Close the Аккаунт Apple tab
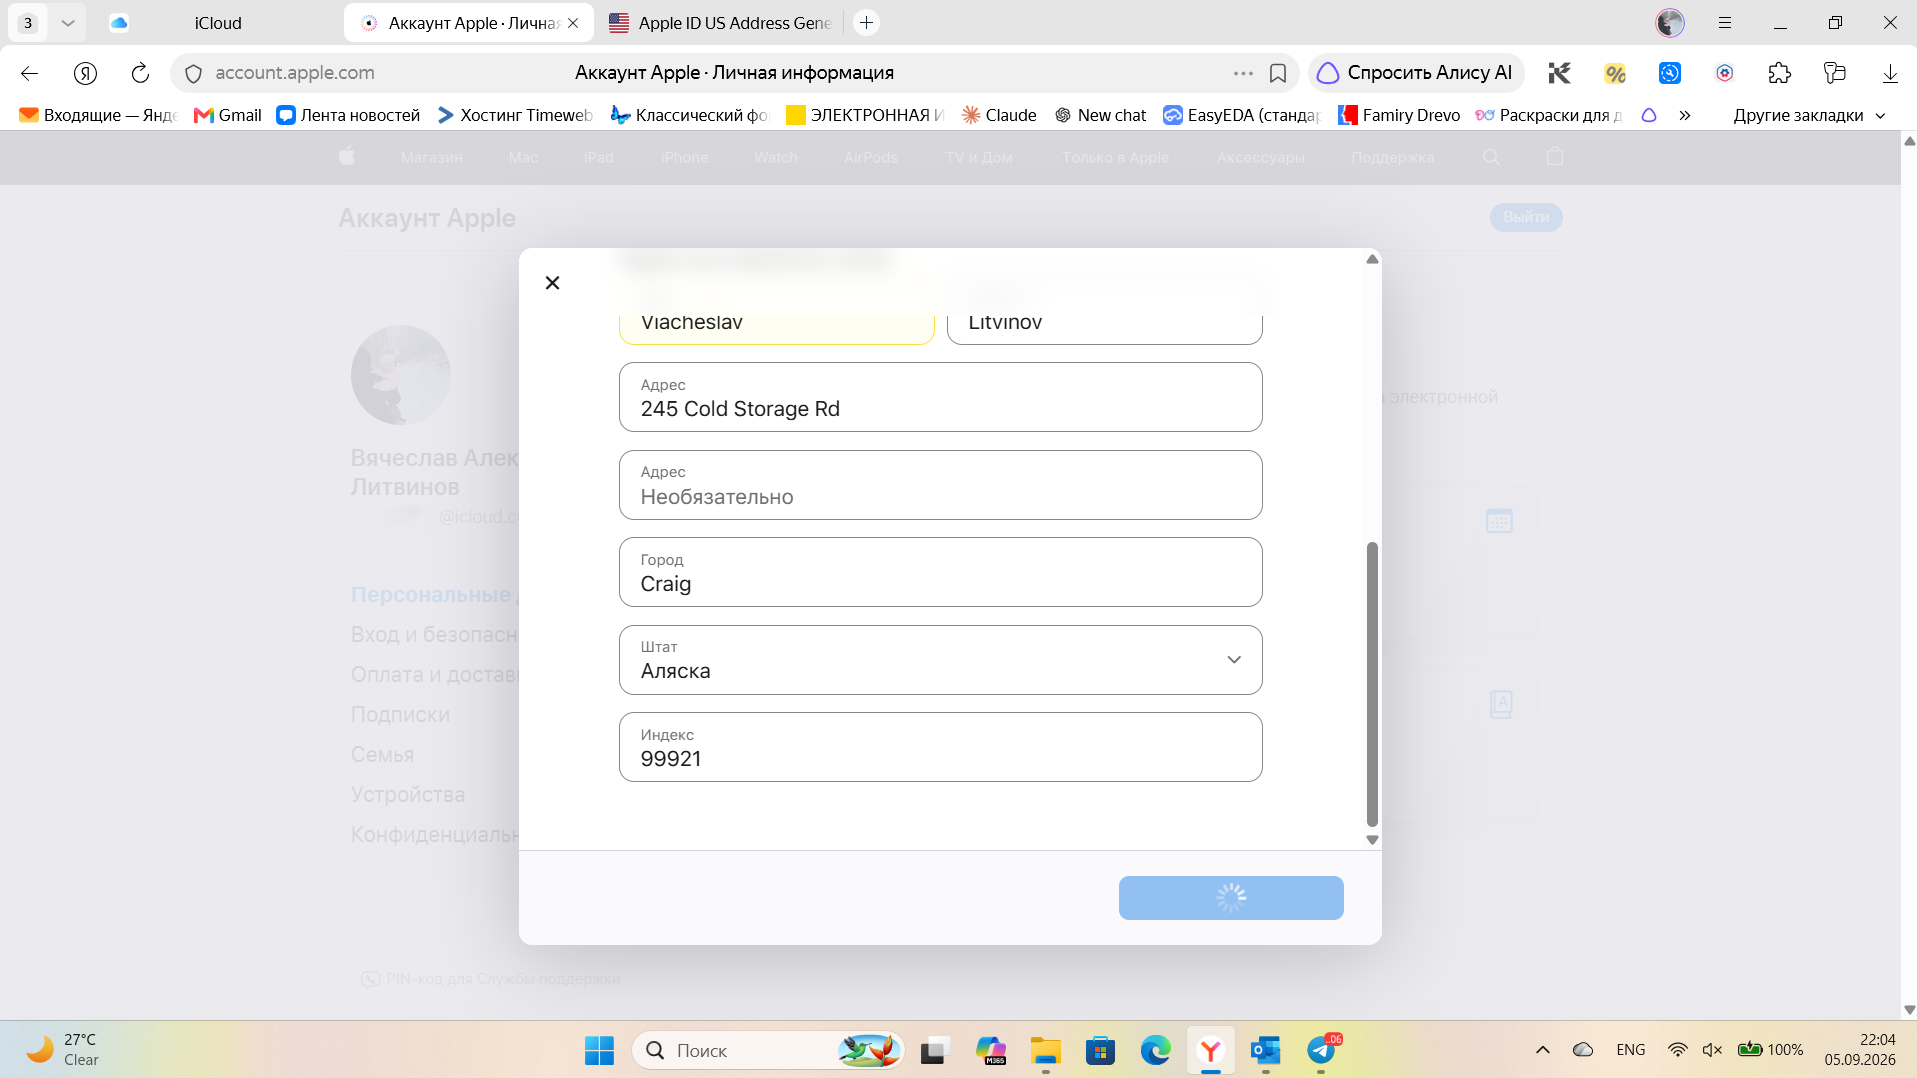This screenshot has height=1078, width=1917. click(573, 22)
